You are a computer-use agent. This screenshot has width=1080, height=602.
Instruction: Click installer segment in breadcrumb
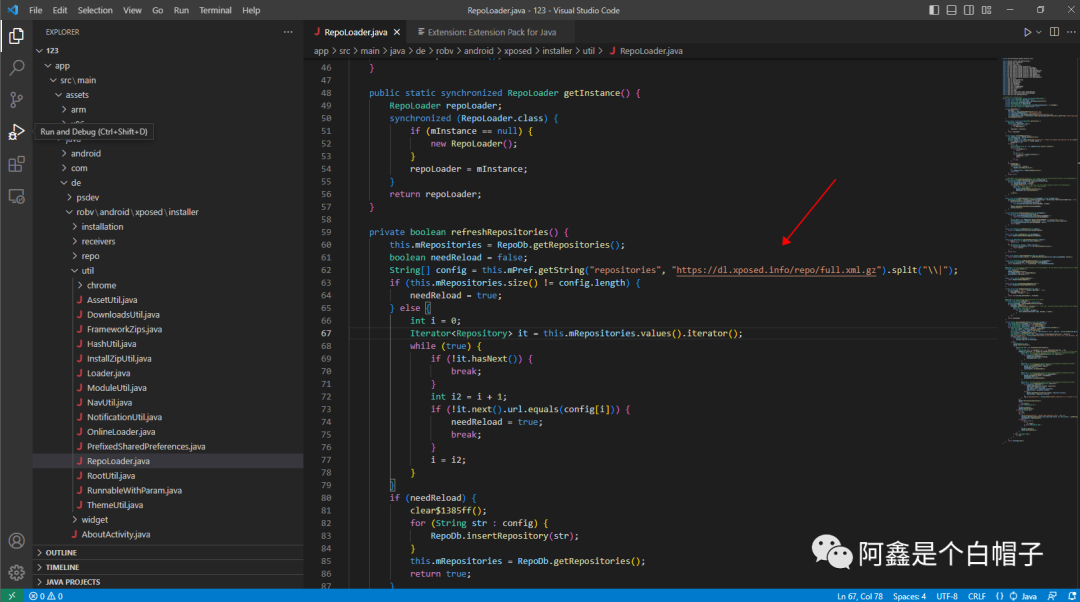tap(557, 51)
